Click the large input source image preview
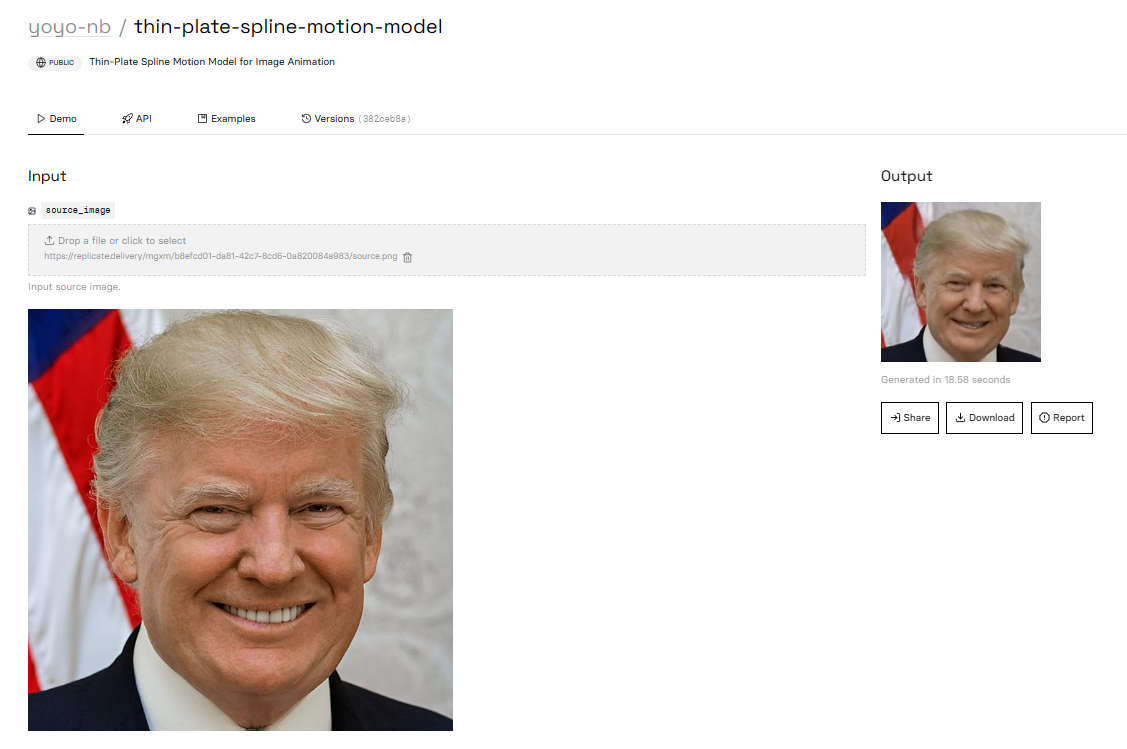1127x749 pixels. 240,520
